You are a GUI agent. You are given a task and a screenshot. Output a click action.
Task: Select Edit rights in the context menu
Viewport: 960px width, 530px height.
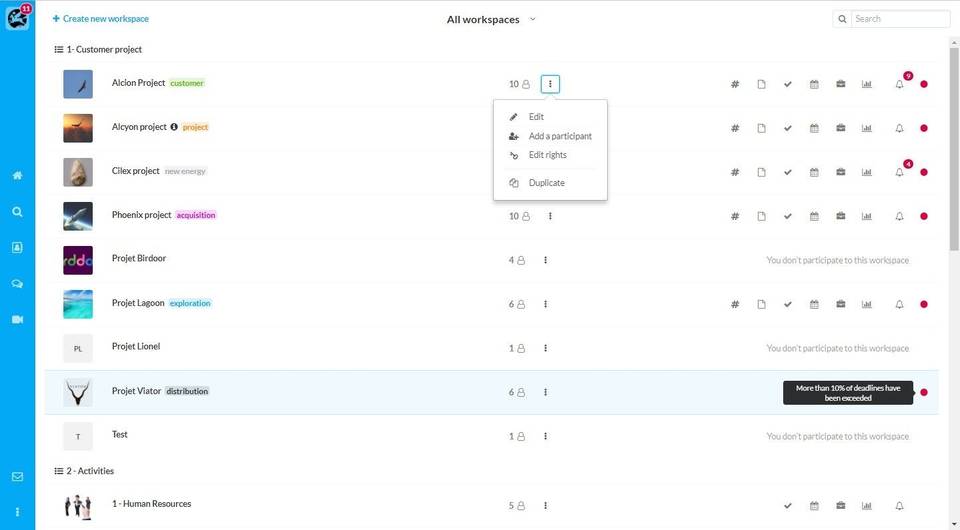(x=547, y=155)
